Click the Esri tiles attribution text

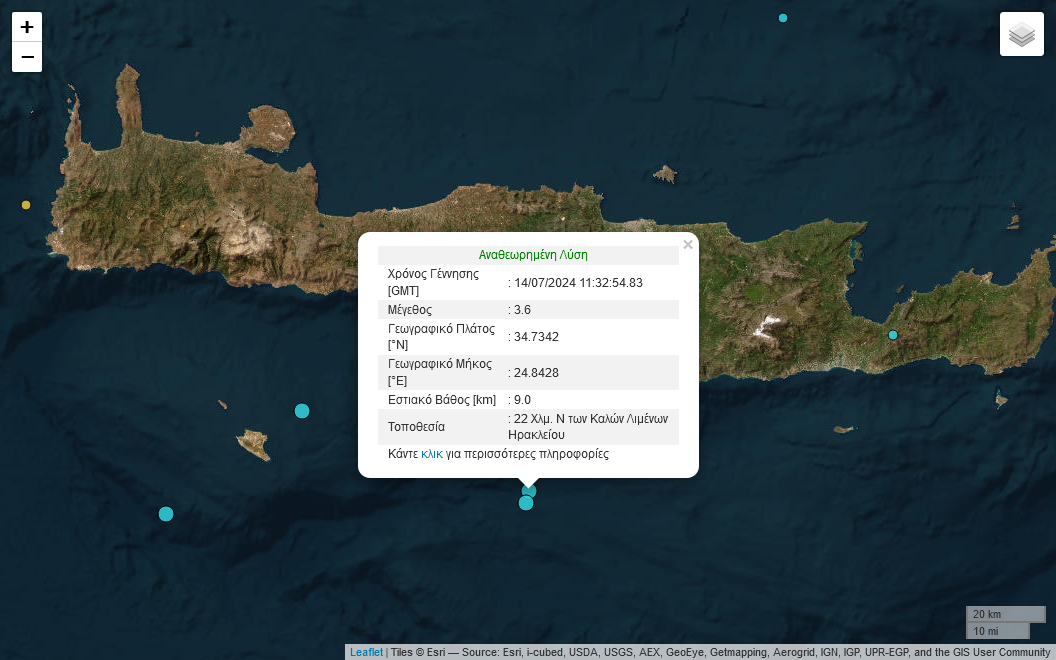(700, 652)
